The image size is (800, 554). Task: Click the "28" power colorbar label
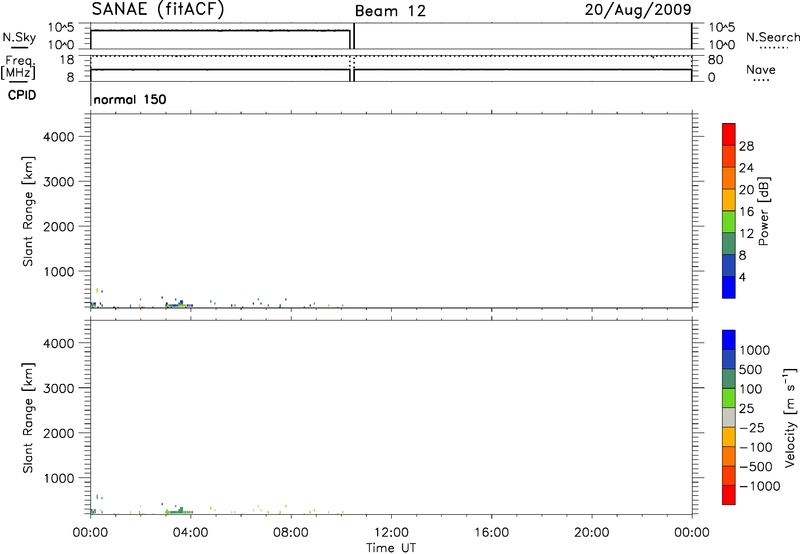coord(746,146)
